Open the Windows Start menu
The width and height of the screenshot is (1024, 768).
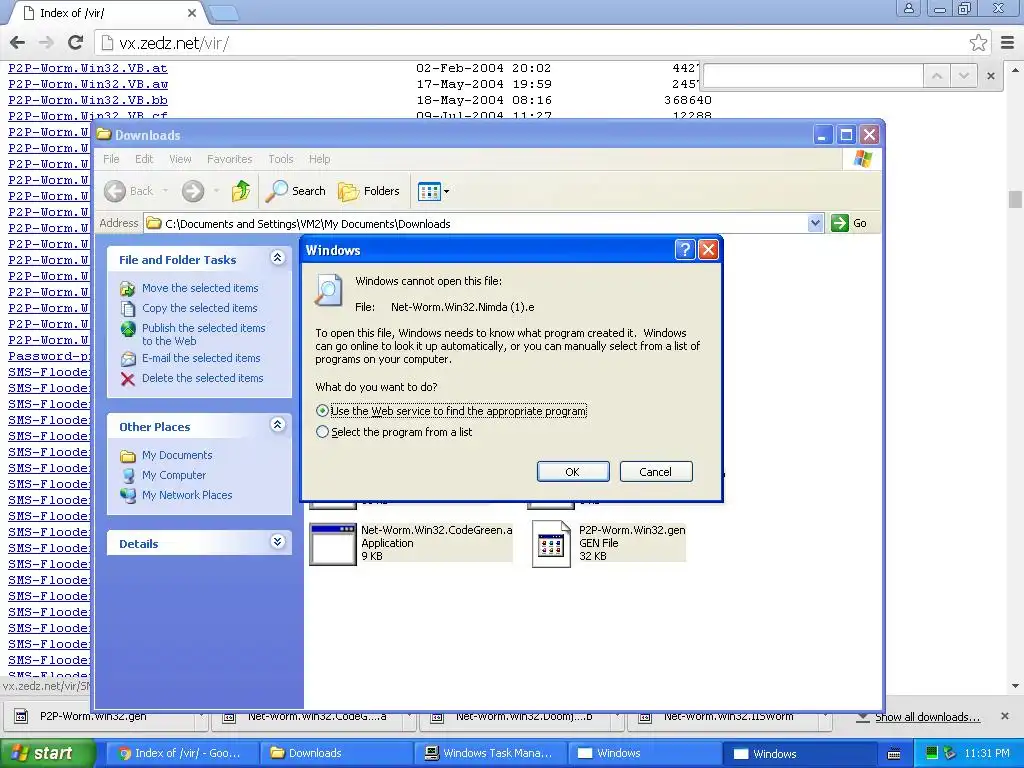pyautogui.click(x=47, y=753)
